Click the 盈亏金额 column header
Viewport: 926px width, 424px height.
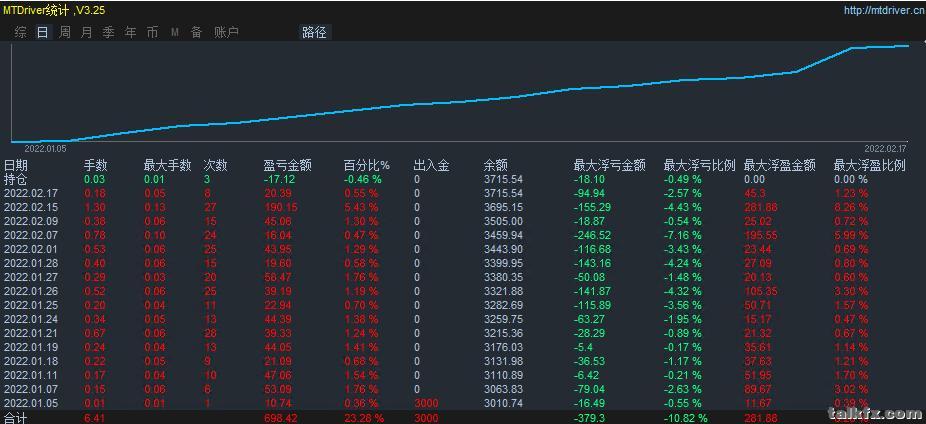288,165
